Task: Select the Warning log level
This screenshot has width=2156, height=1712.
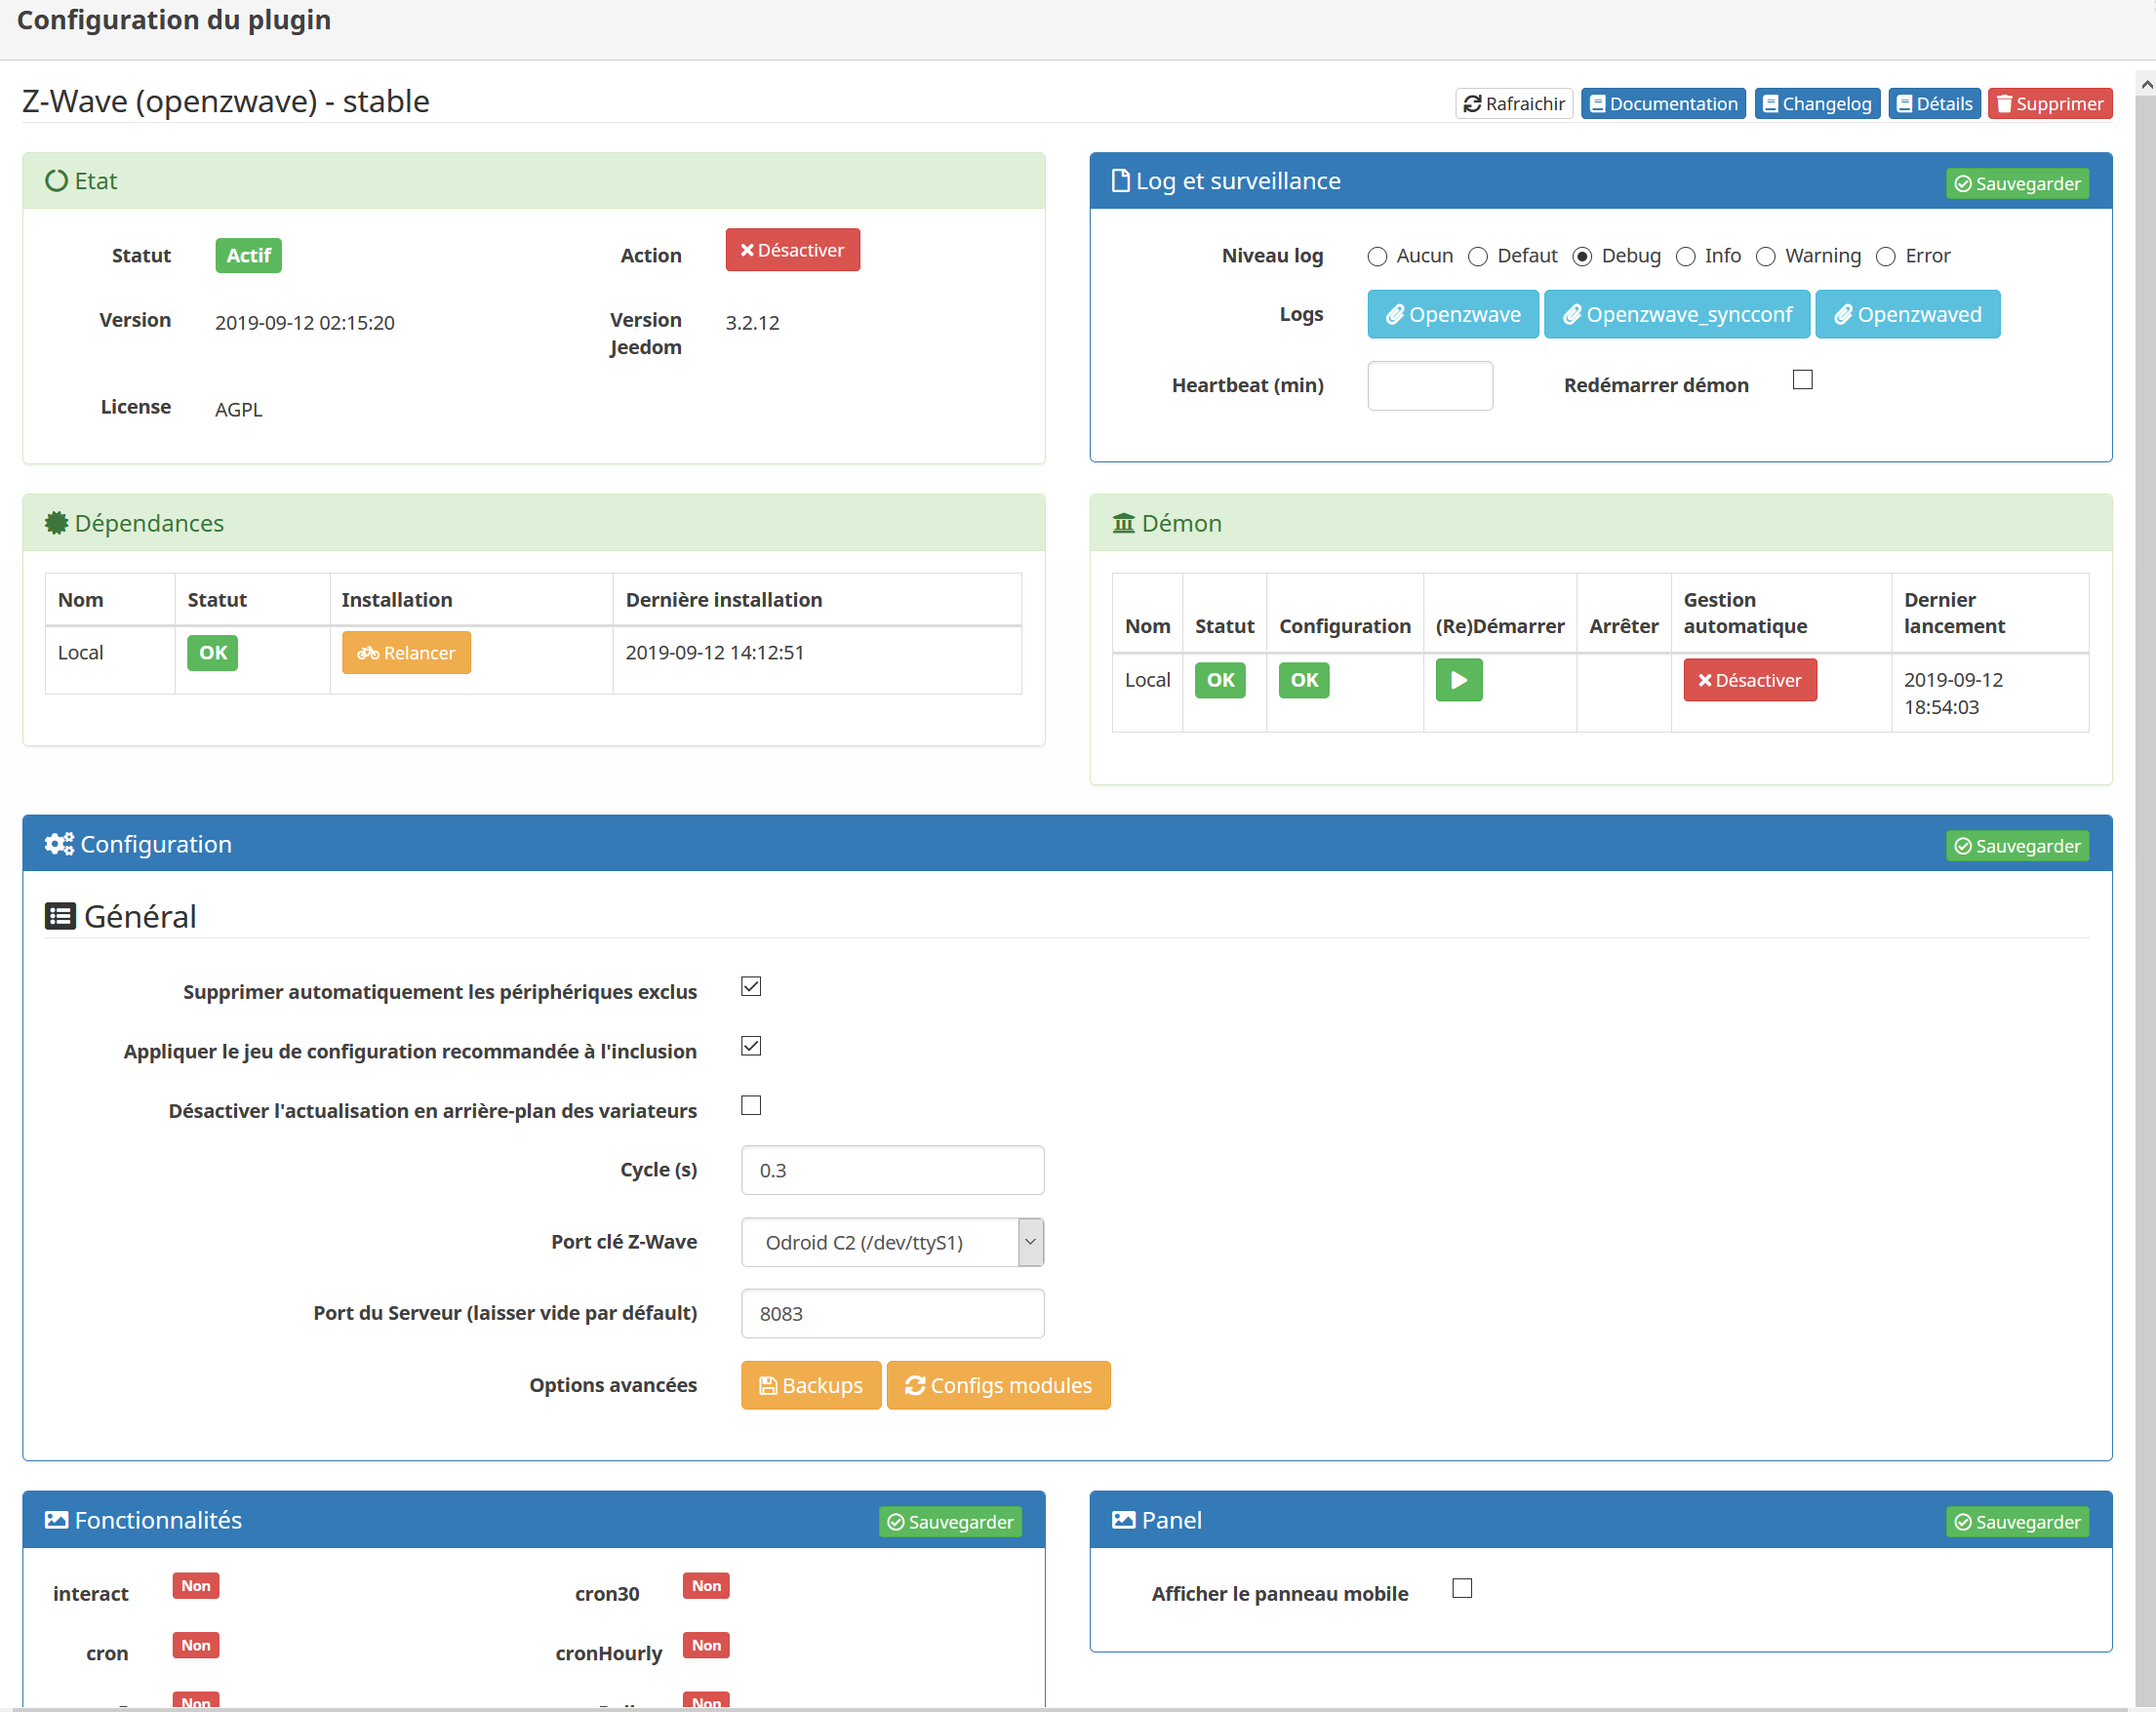Action: 1766,257
